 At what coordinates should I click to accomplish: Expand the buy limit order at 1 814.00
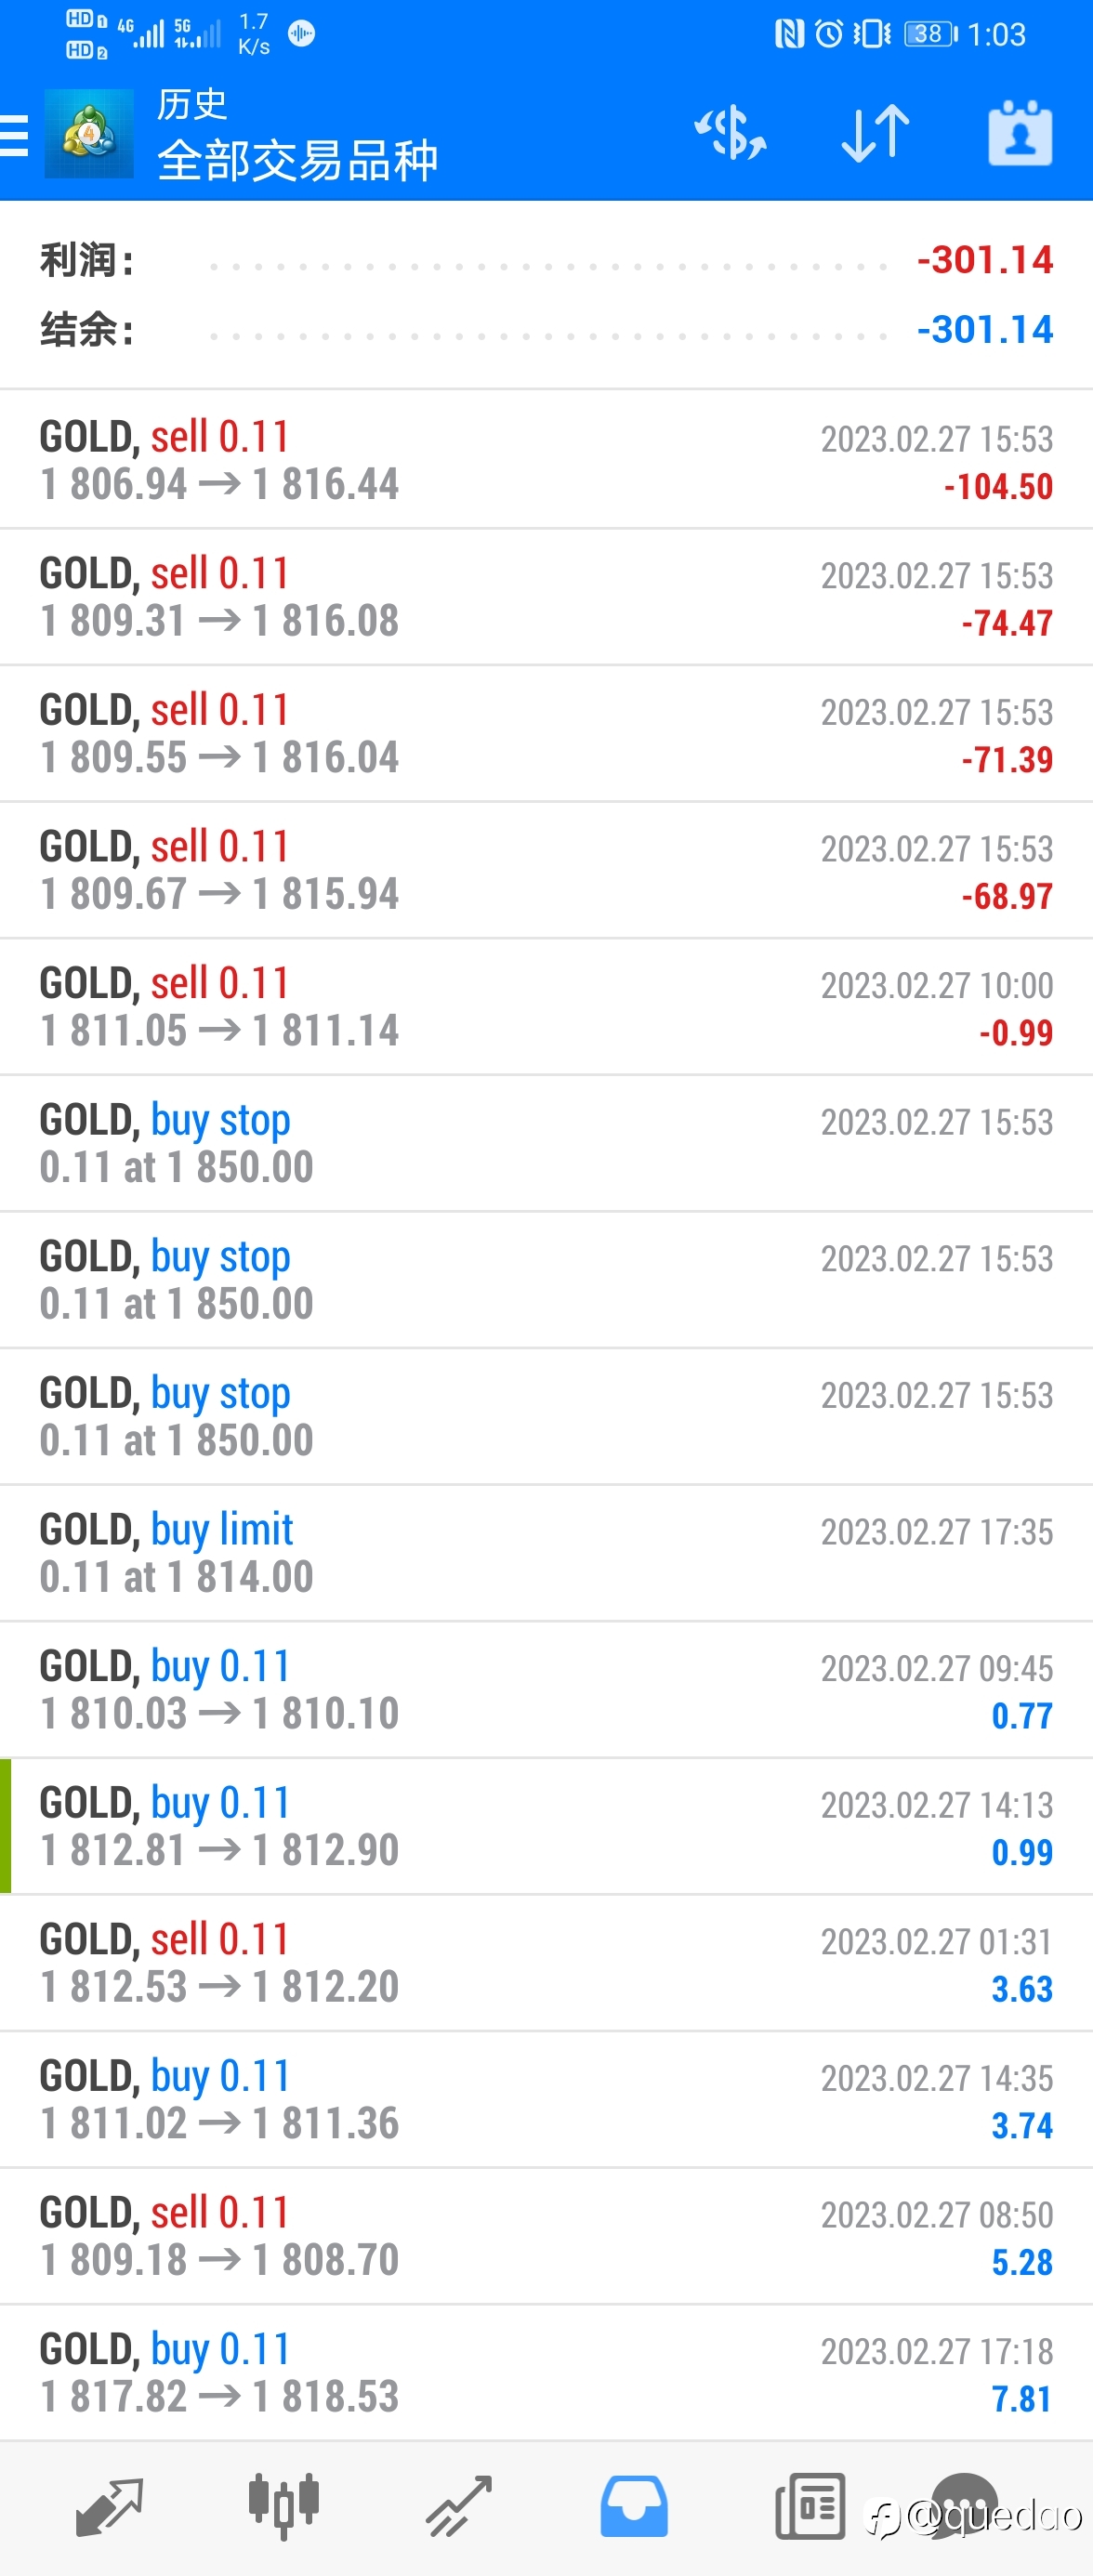click(x=546, y=1553)
